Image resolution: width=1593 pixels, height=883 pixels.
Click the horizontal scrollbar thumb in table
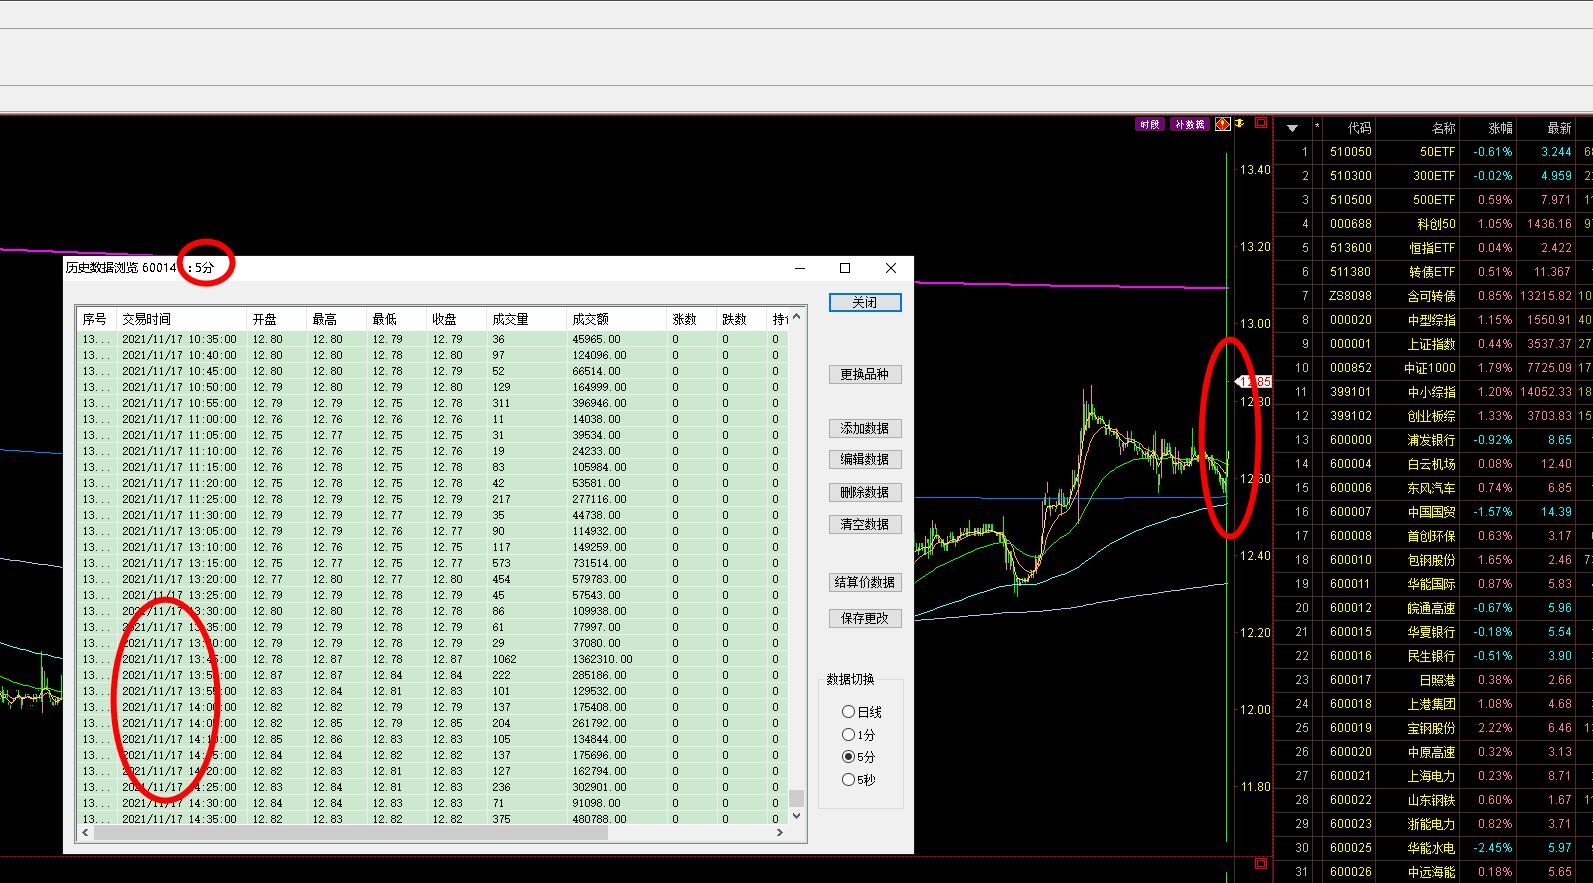tap(351, 832)
